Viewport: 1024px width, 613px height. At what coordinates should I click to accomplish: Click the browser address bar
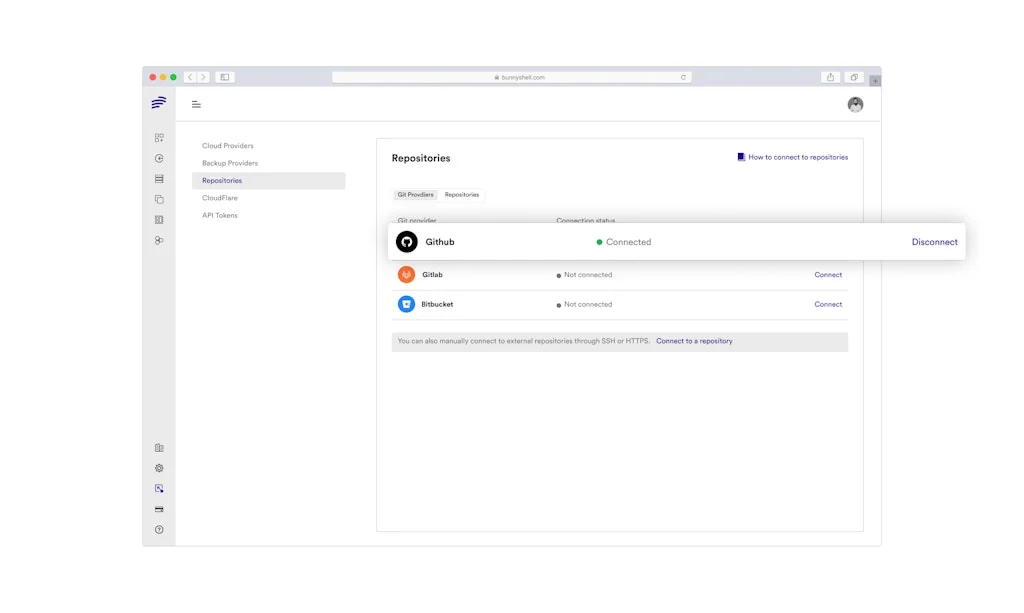pos(510,77)
